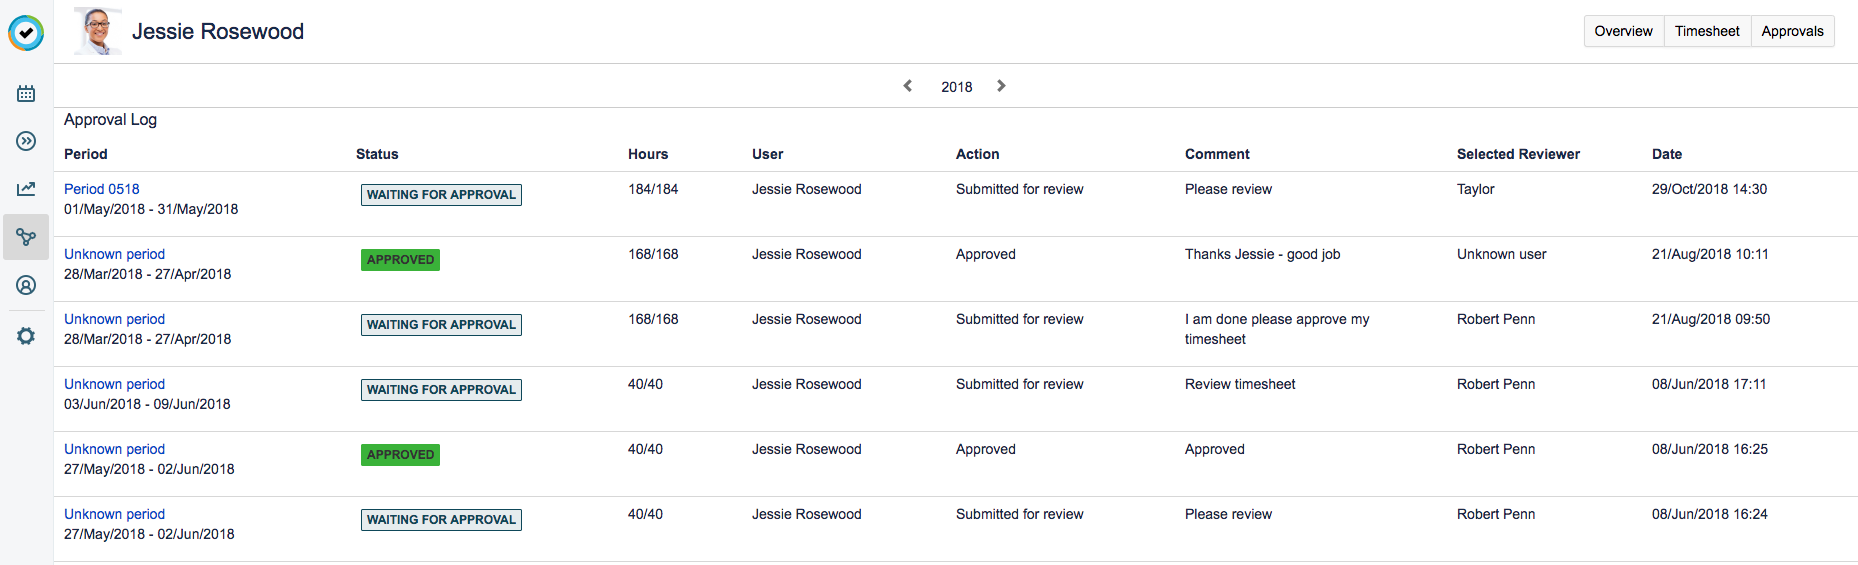The height and width of the screenshot is (565, 1858).
Task: Open Unknown period link for 03/Jun/2018
Action: [x=114, y=384]
